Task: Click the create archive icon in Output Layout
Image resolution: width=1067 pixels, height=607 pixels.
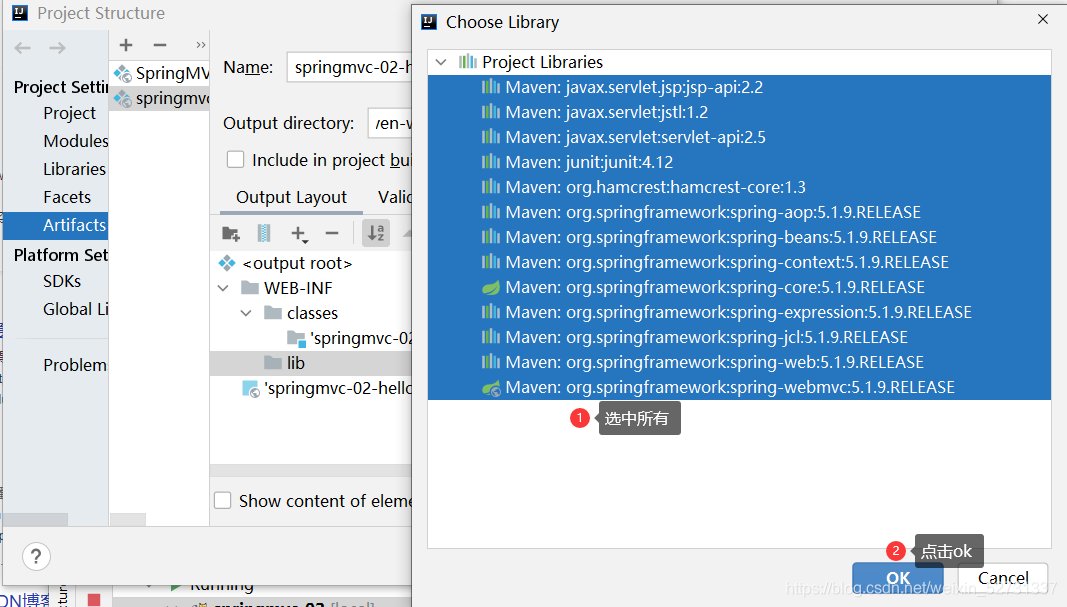Action: tap(264, 233)
